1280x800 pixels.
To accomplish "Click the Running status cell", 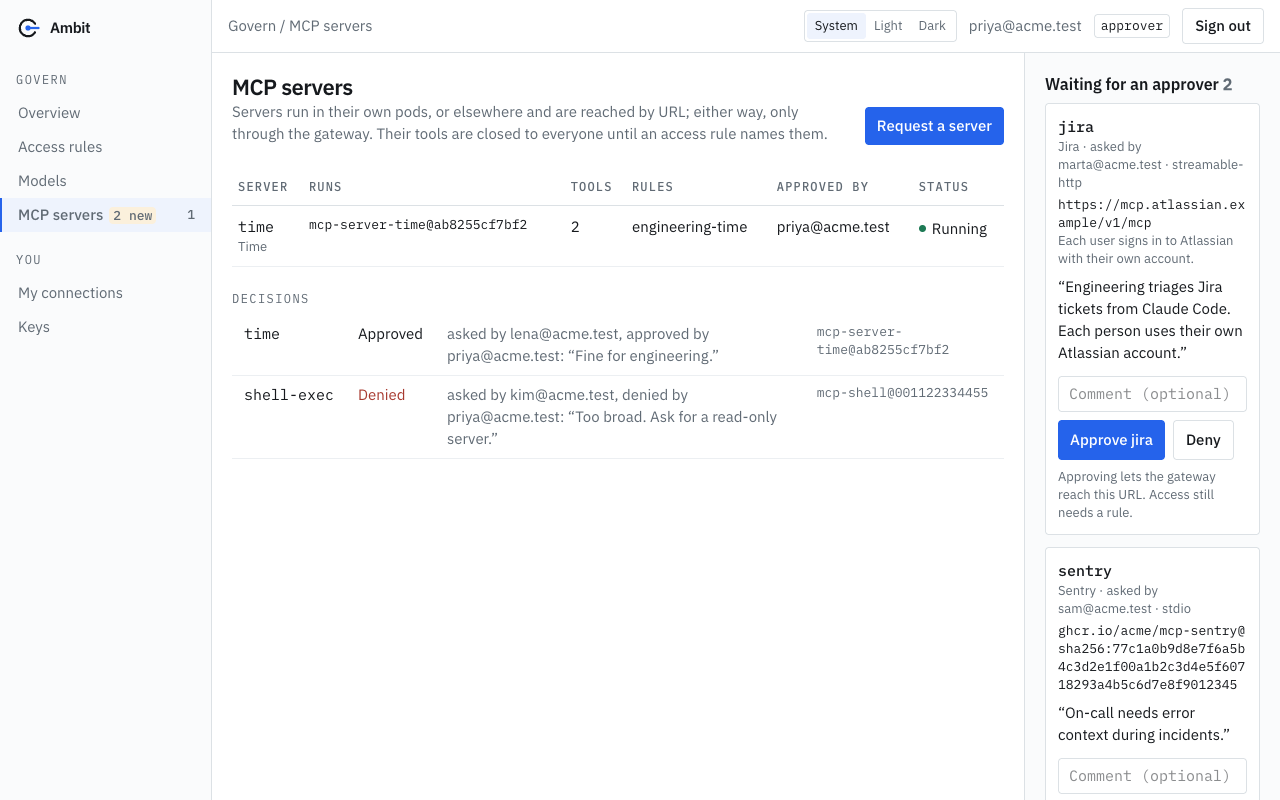I will tap(953, 229).
